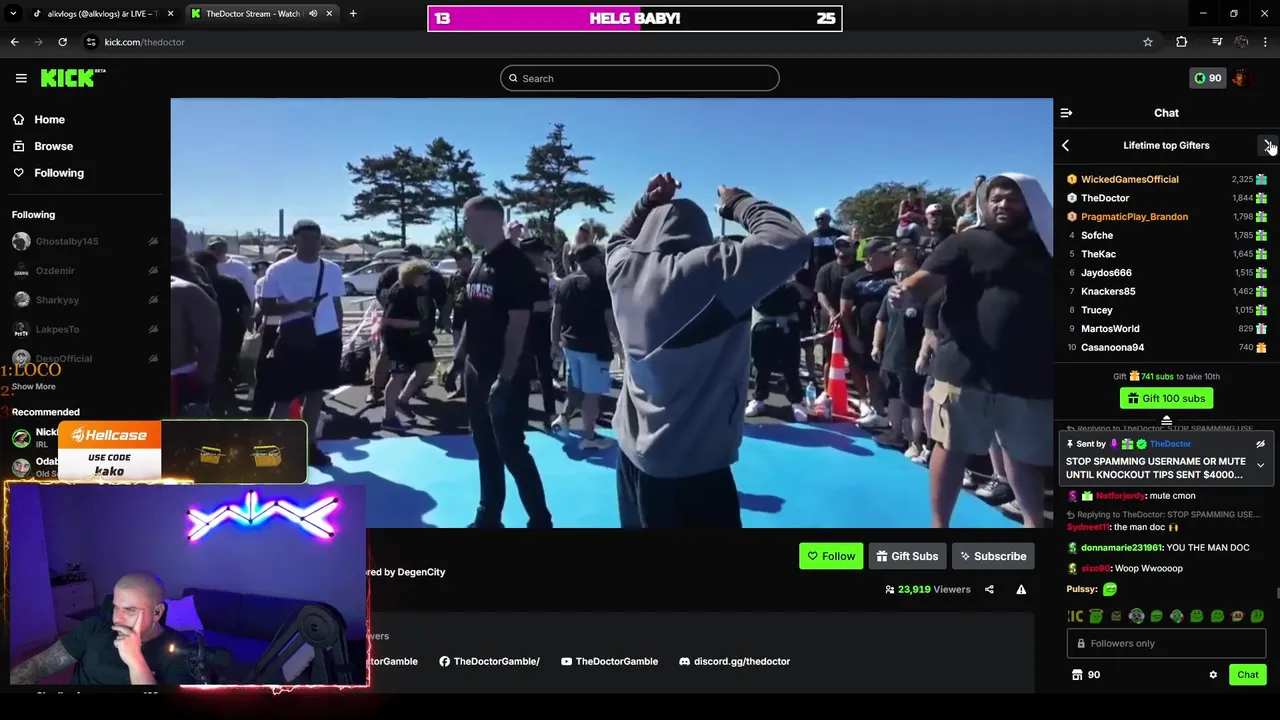Go forward in the browser toolbar

(38, 42)
